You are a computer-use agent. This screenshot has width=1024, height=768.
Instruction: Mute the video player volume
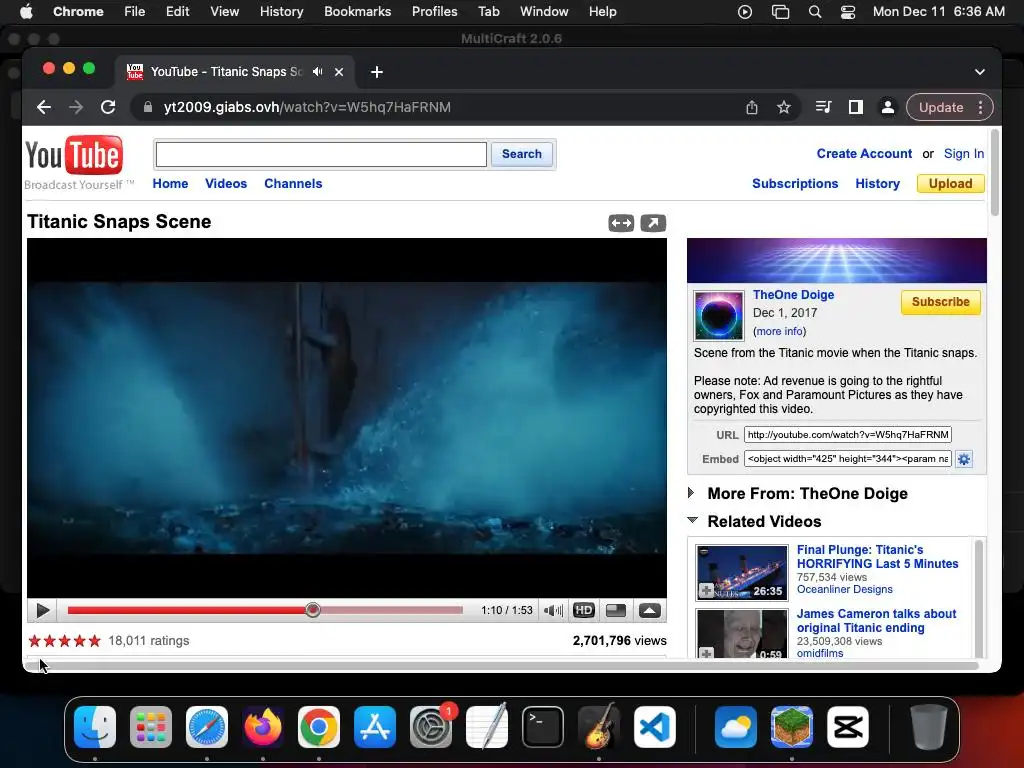click(552, 611)
